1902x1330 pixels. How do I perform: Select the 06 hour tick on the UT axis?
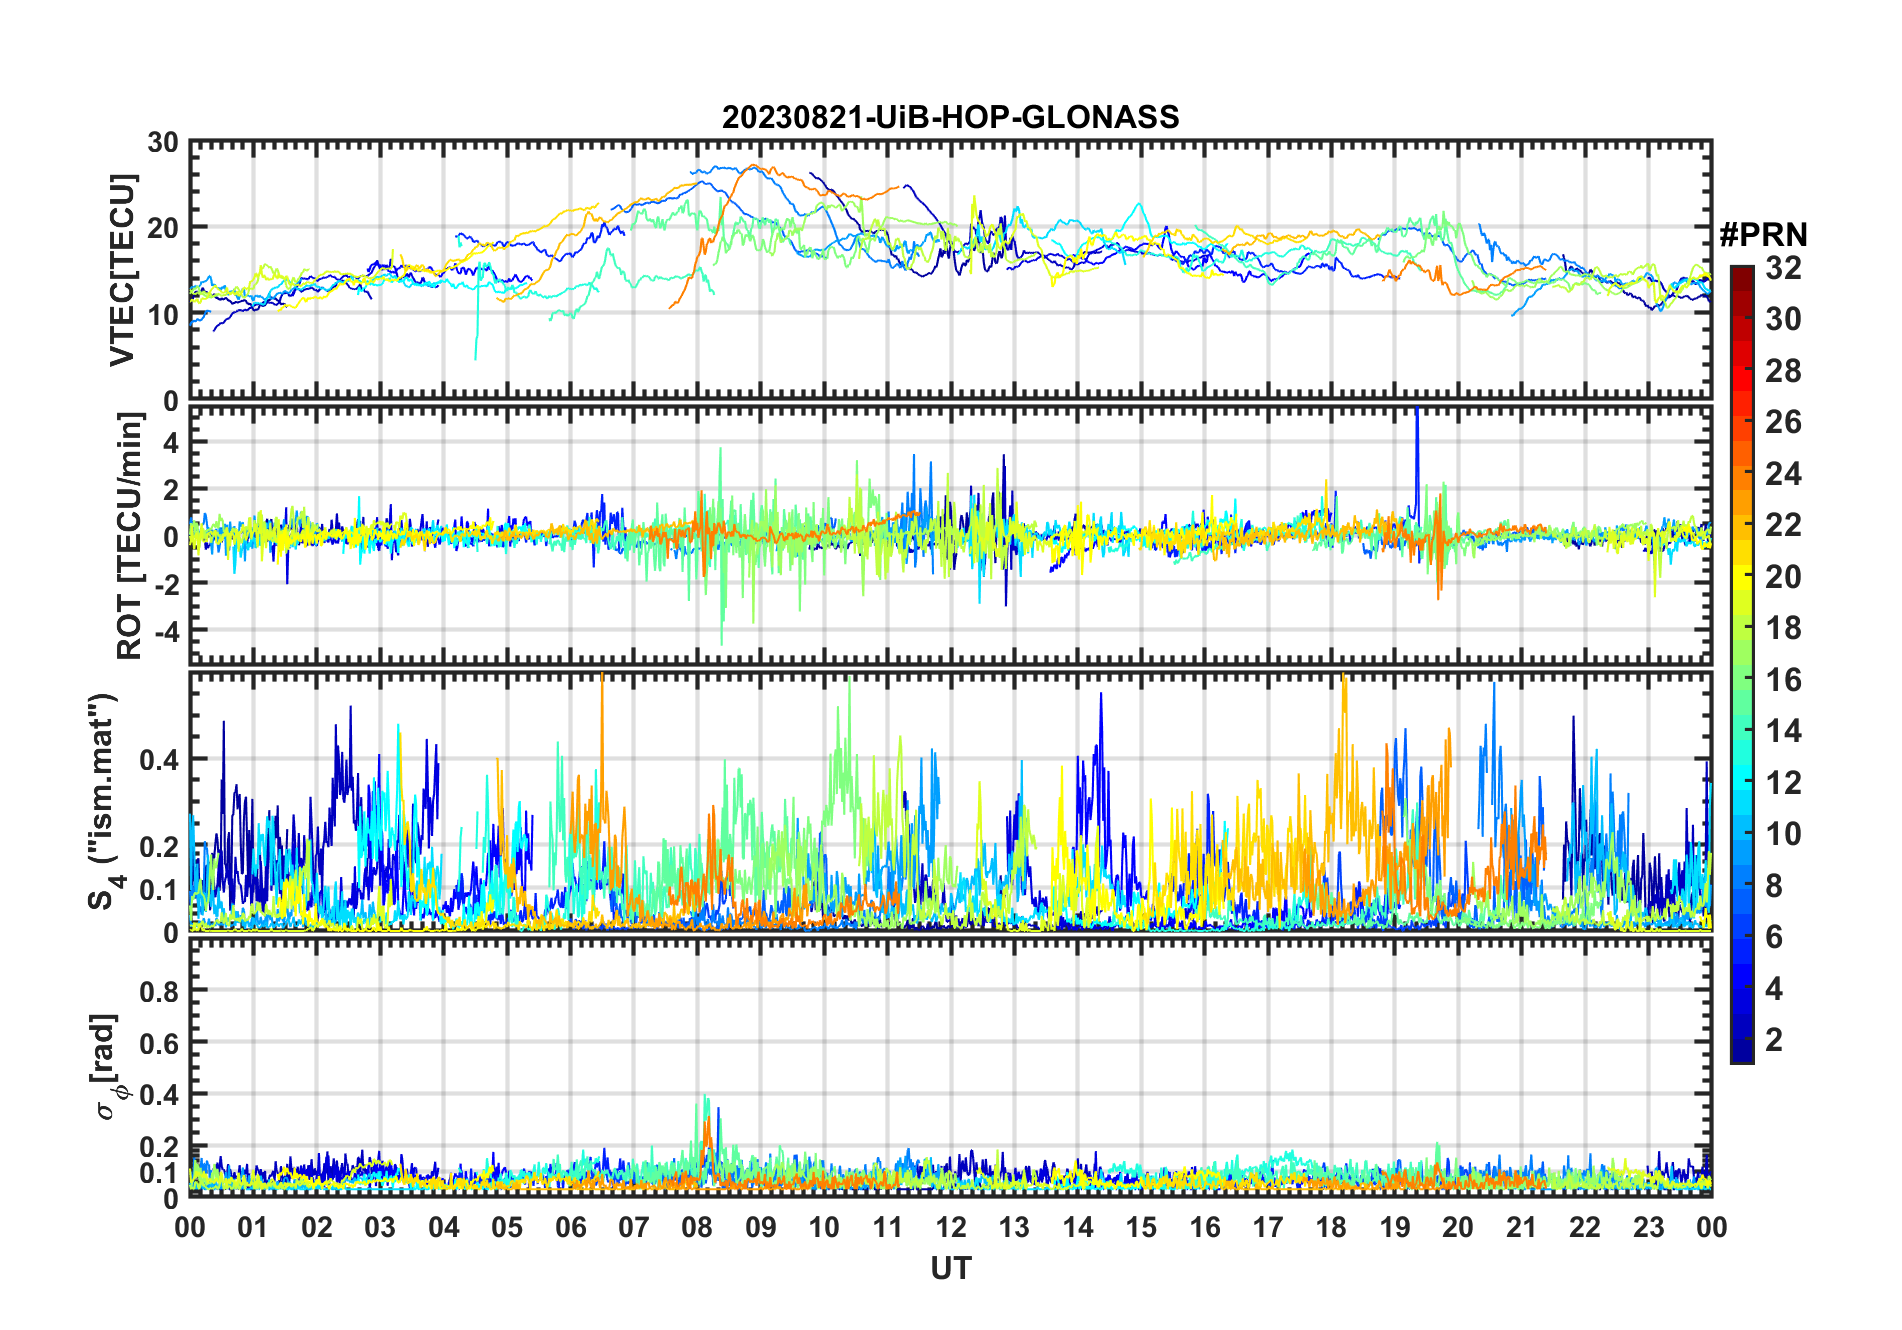click(x=570, y=1227)
